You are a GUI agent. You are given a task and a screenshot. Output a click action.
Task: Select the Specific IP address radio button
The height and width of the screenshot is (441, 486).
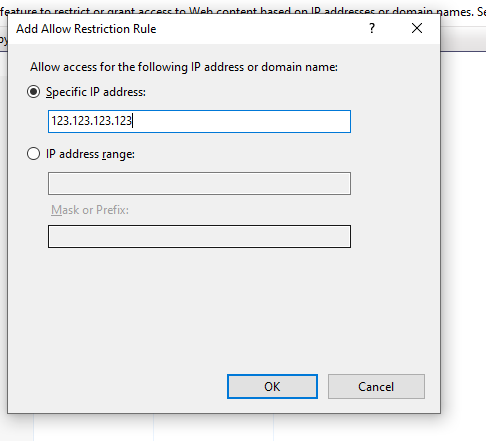33,92
